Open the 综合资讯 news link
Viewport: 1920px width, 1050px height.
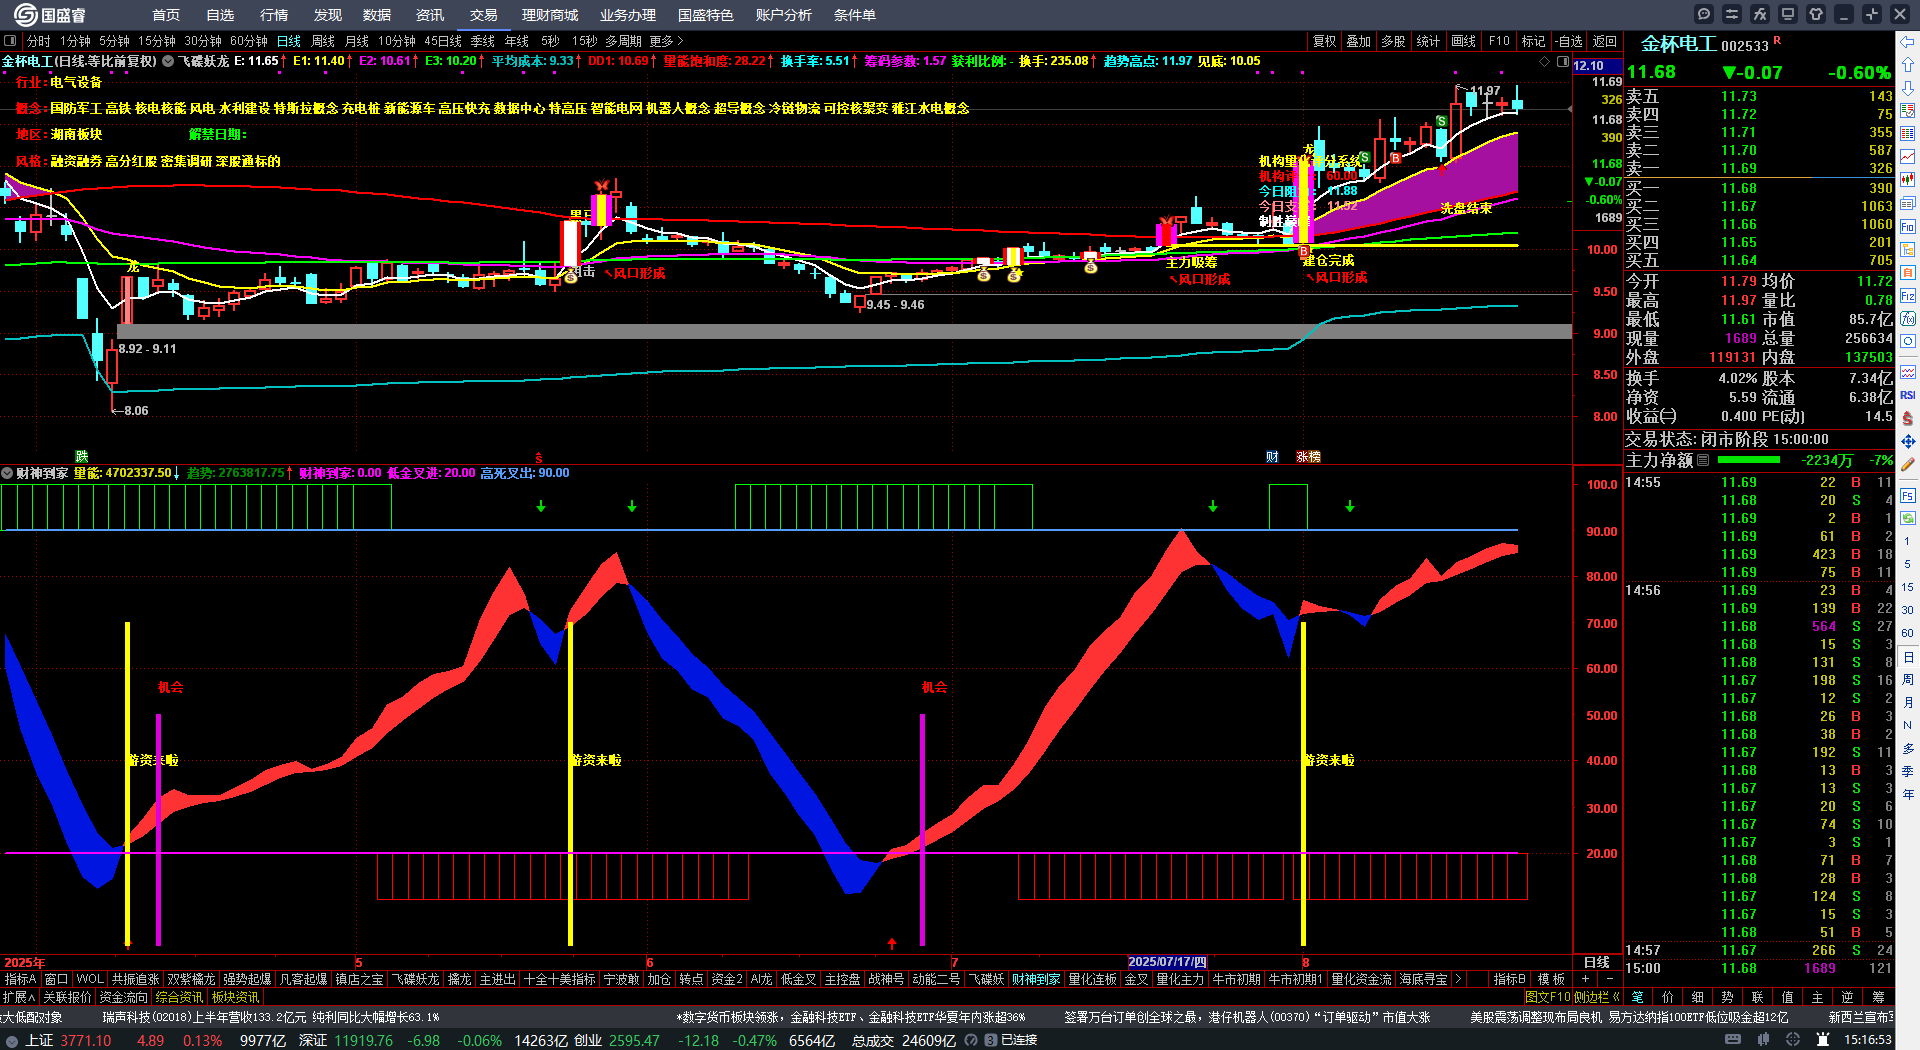click(179, 997)
